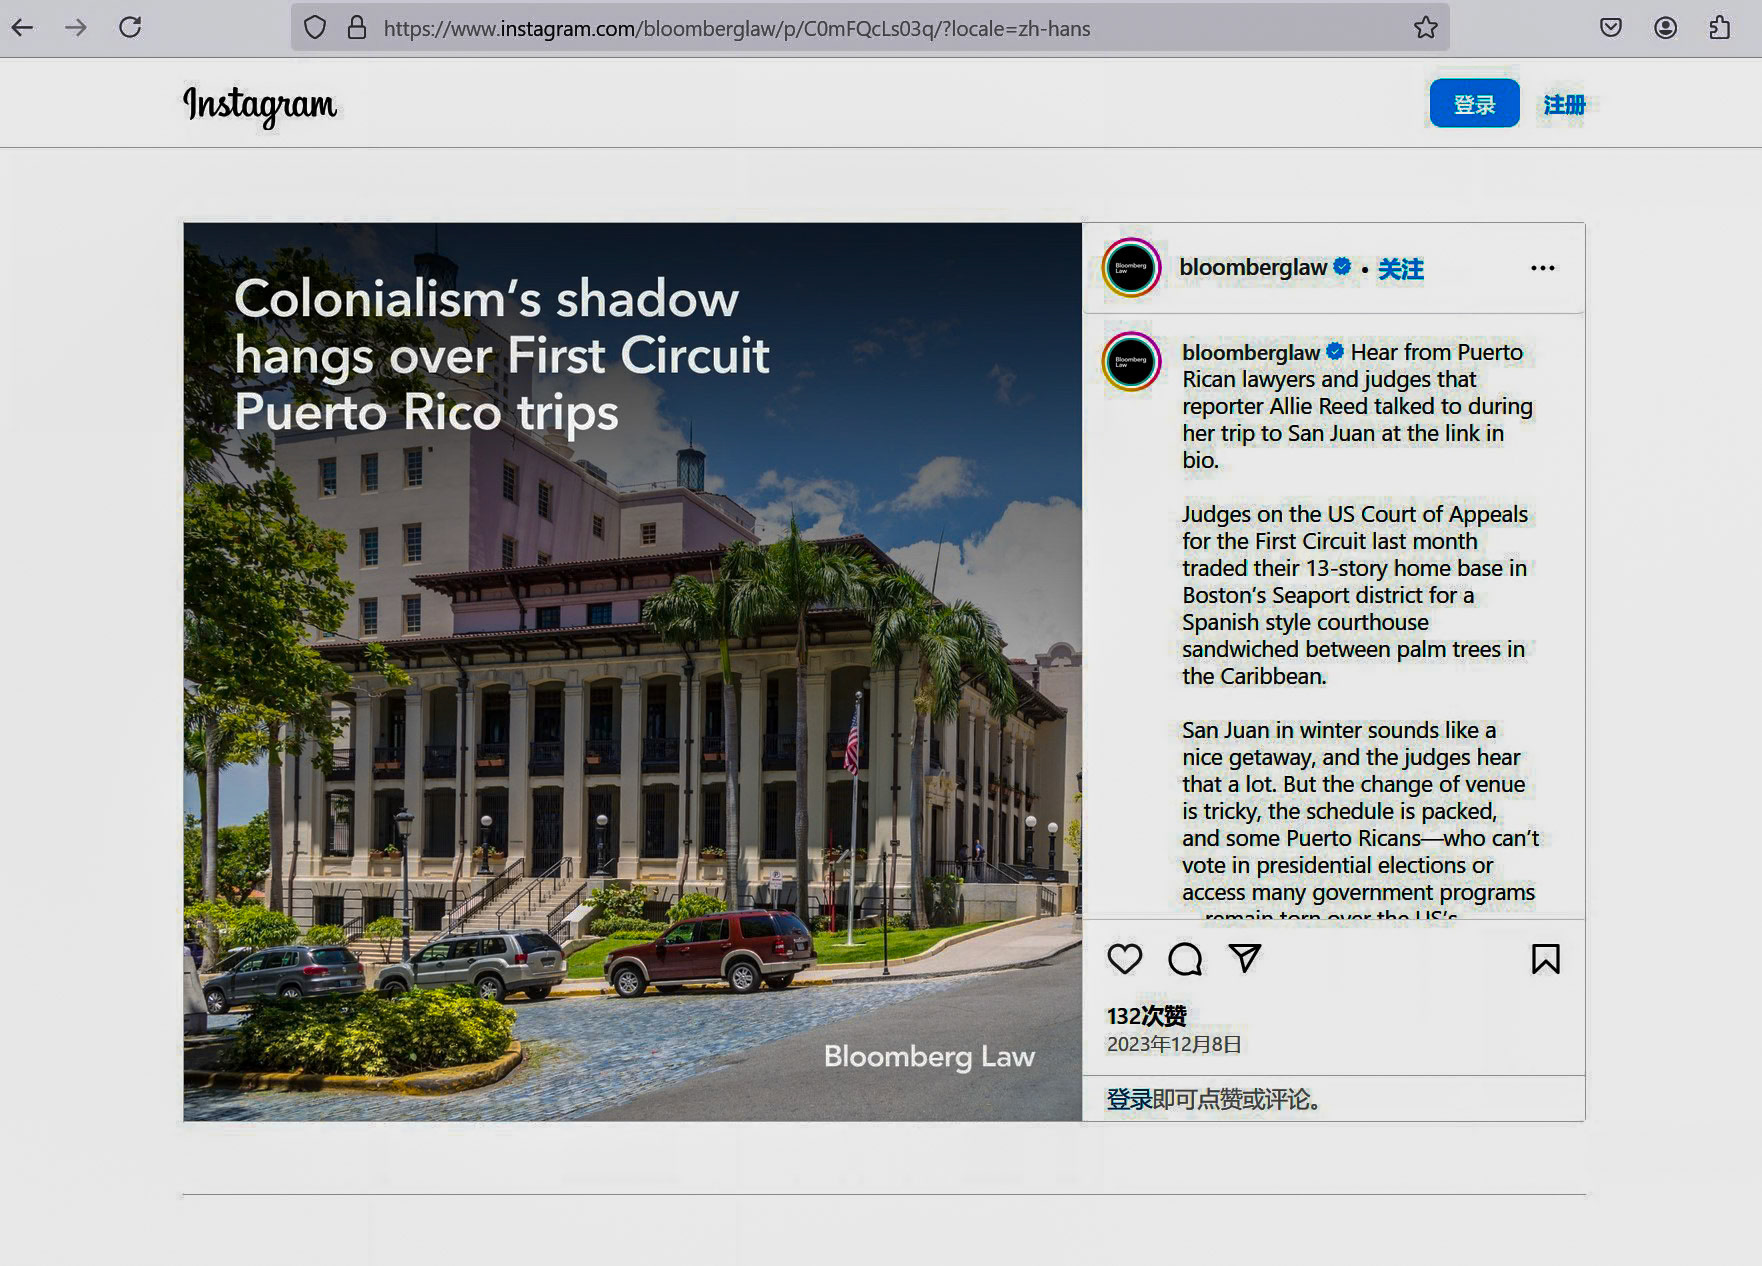Click the 2023年12月8日 post date
This screenshot has height=1266, width=1762.
(x=1174, y=1044)
